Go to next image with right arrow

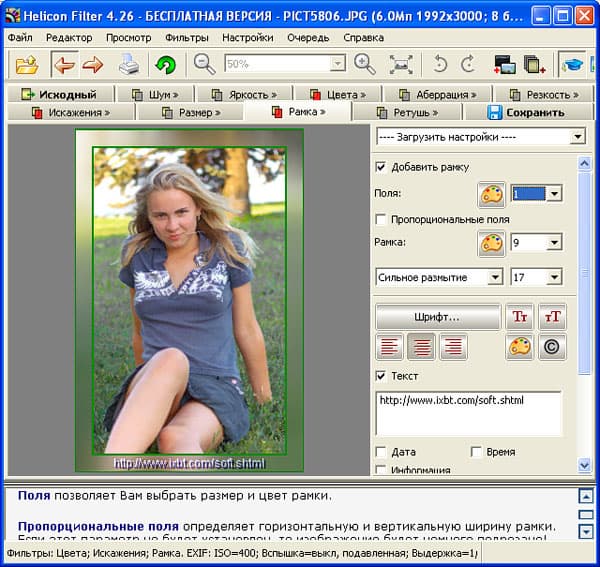[93, 64]
